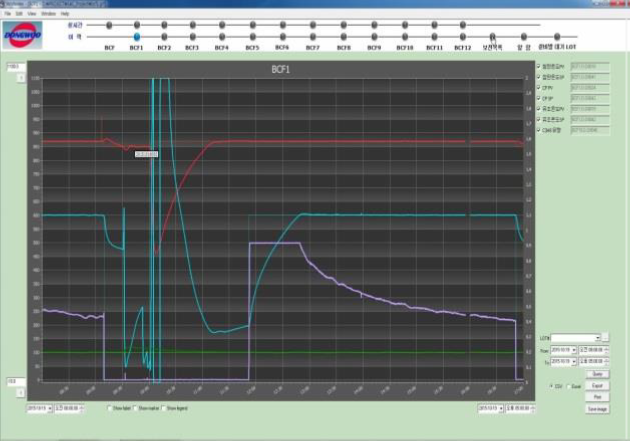Click the Dongwoo logo image
The height and width of the screenshot is (441, 630).
22,35
